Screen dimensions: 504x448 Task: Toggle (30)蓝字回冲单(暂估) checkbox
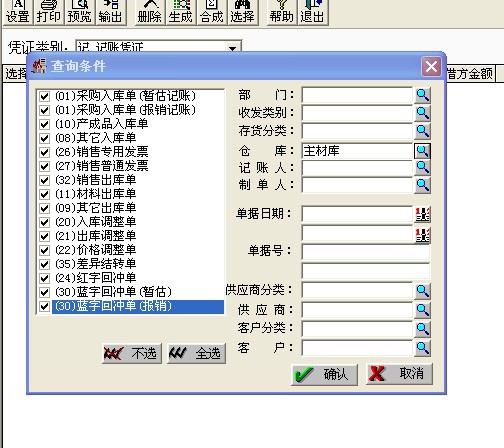pos(44,292)
